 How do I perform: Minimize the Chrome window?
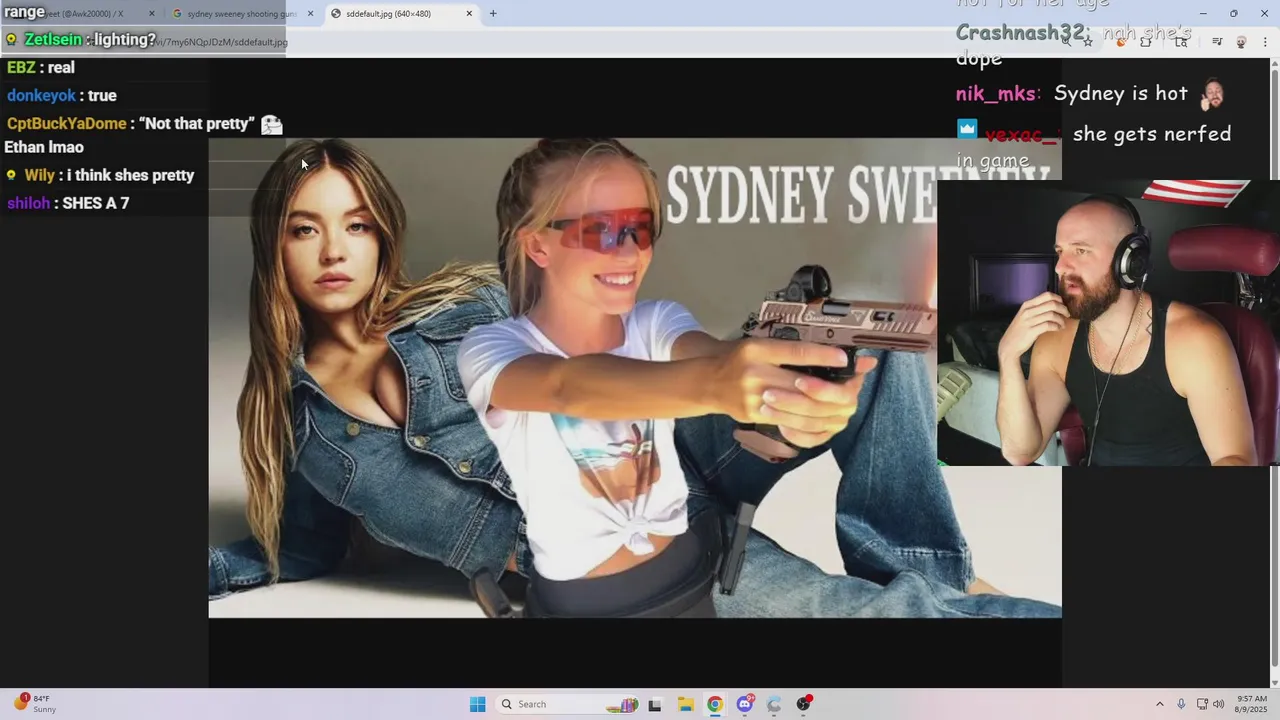1203,14
